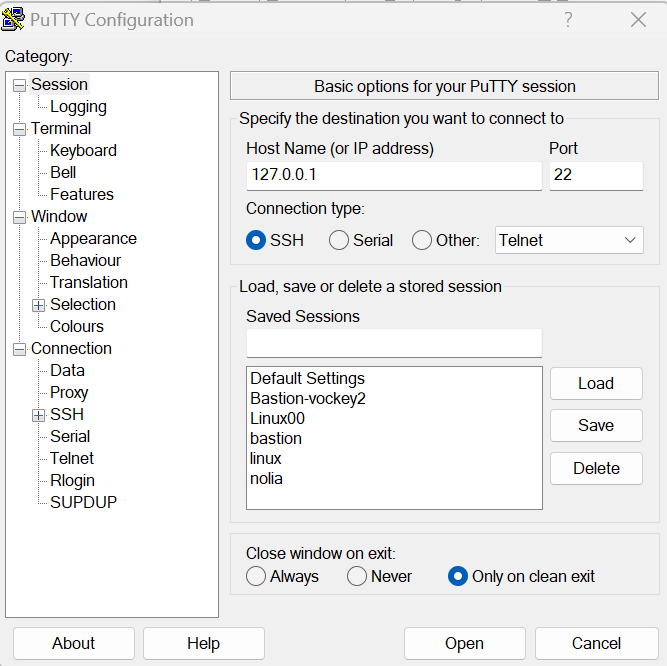
Task: Click the Host Name input field
Action: tap(394, 176)
